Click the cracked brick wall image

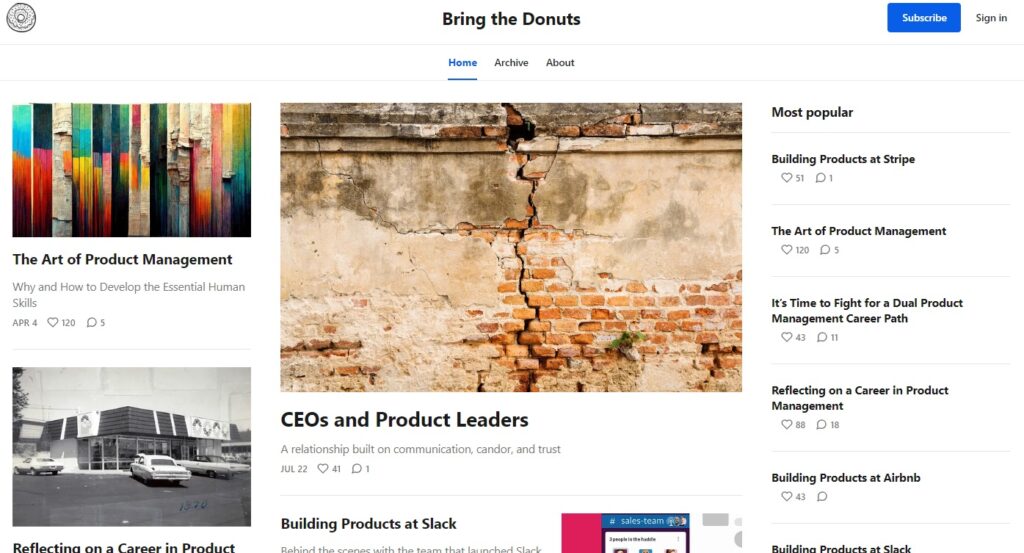pyautogui.click(x=511, y=247)
